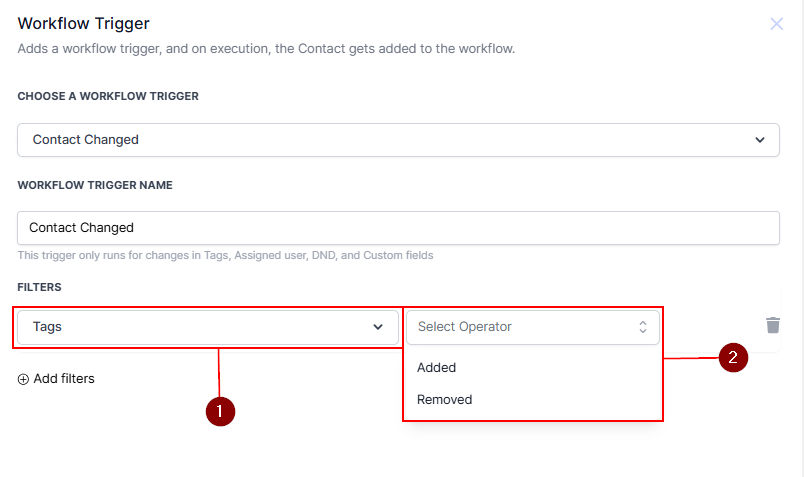
Task: Click the chevron arrow on Contact Changed dropdown
Action: click(760, 140)
